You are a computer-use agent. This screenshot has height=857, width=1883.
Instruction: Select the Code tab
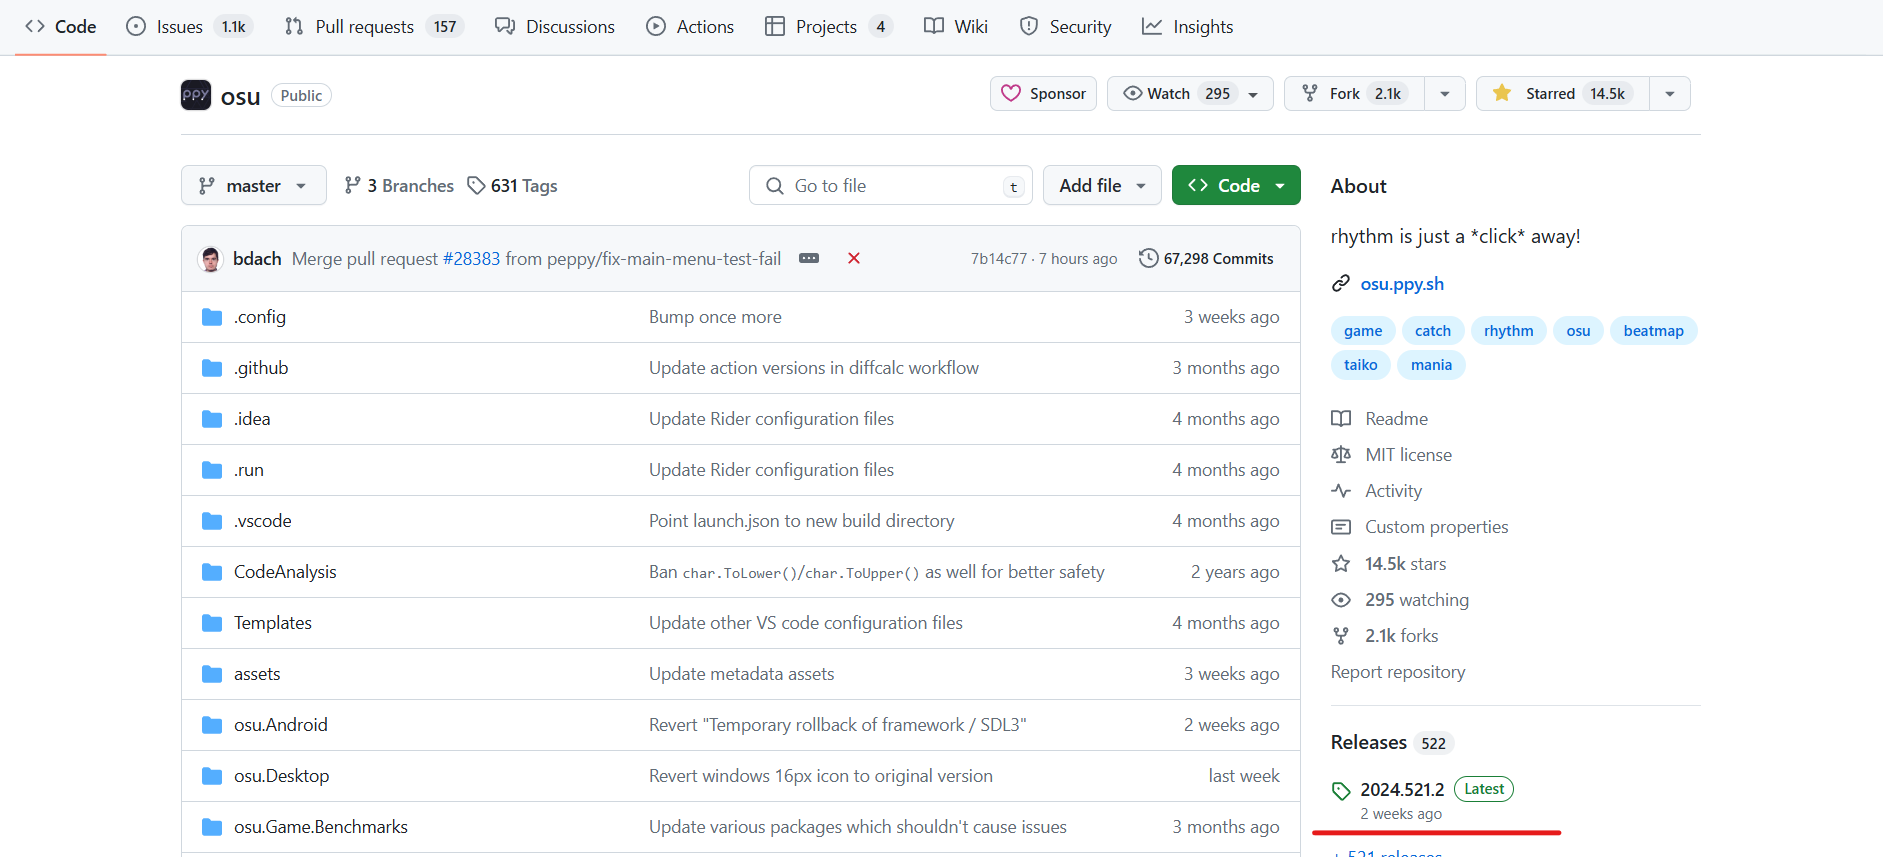click(x=61, y=27)
